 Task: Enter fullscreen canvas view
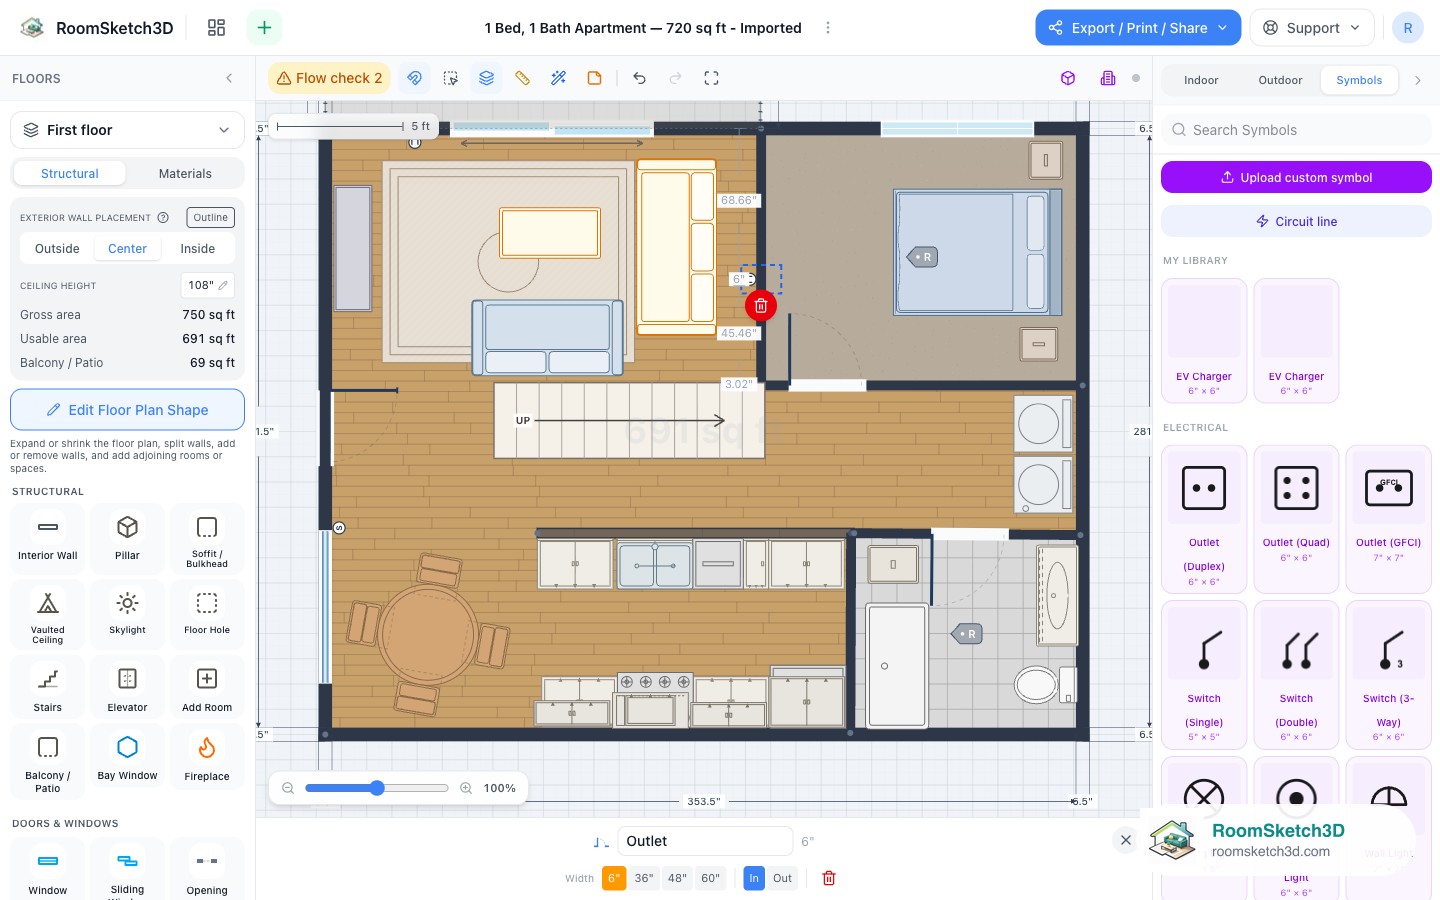tap(711, 78)
